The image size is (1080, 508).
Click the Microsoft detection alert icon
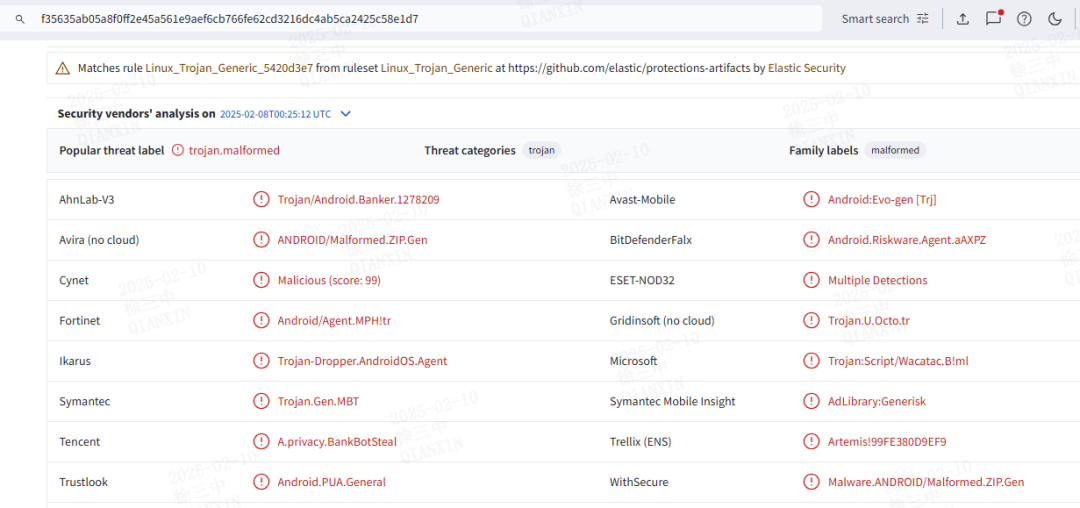point(811,361)
